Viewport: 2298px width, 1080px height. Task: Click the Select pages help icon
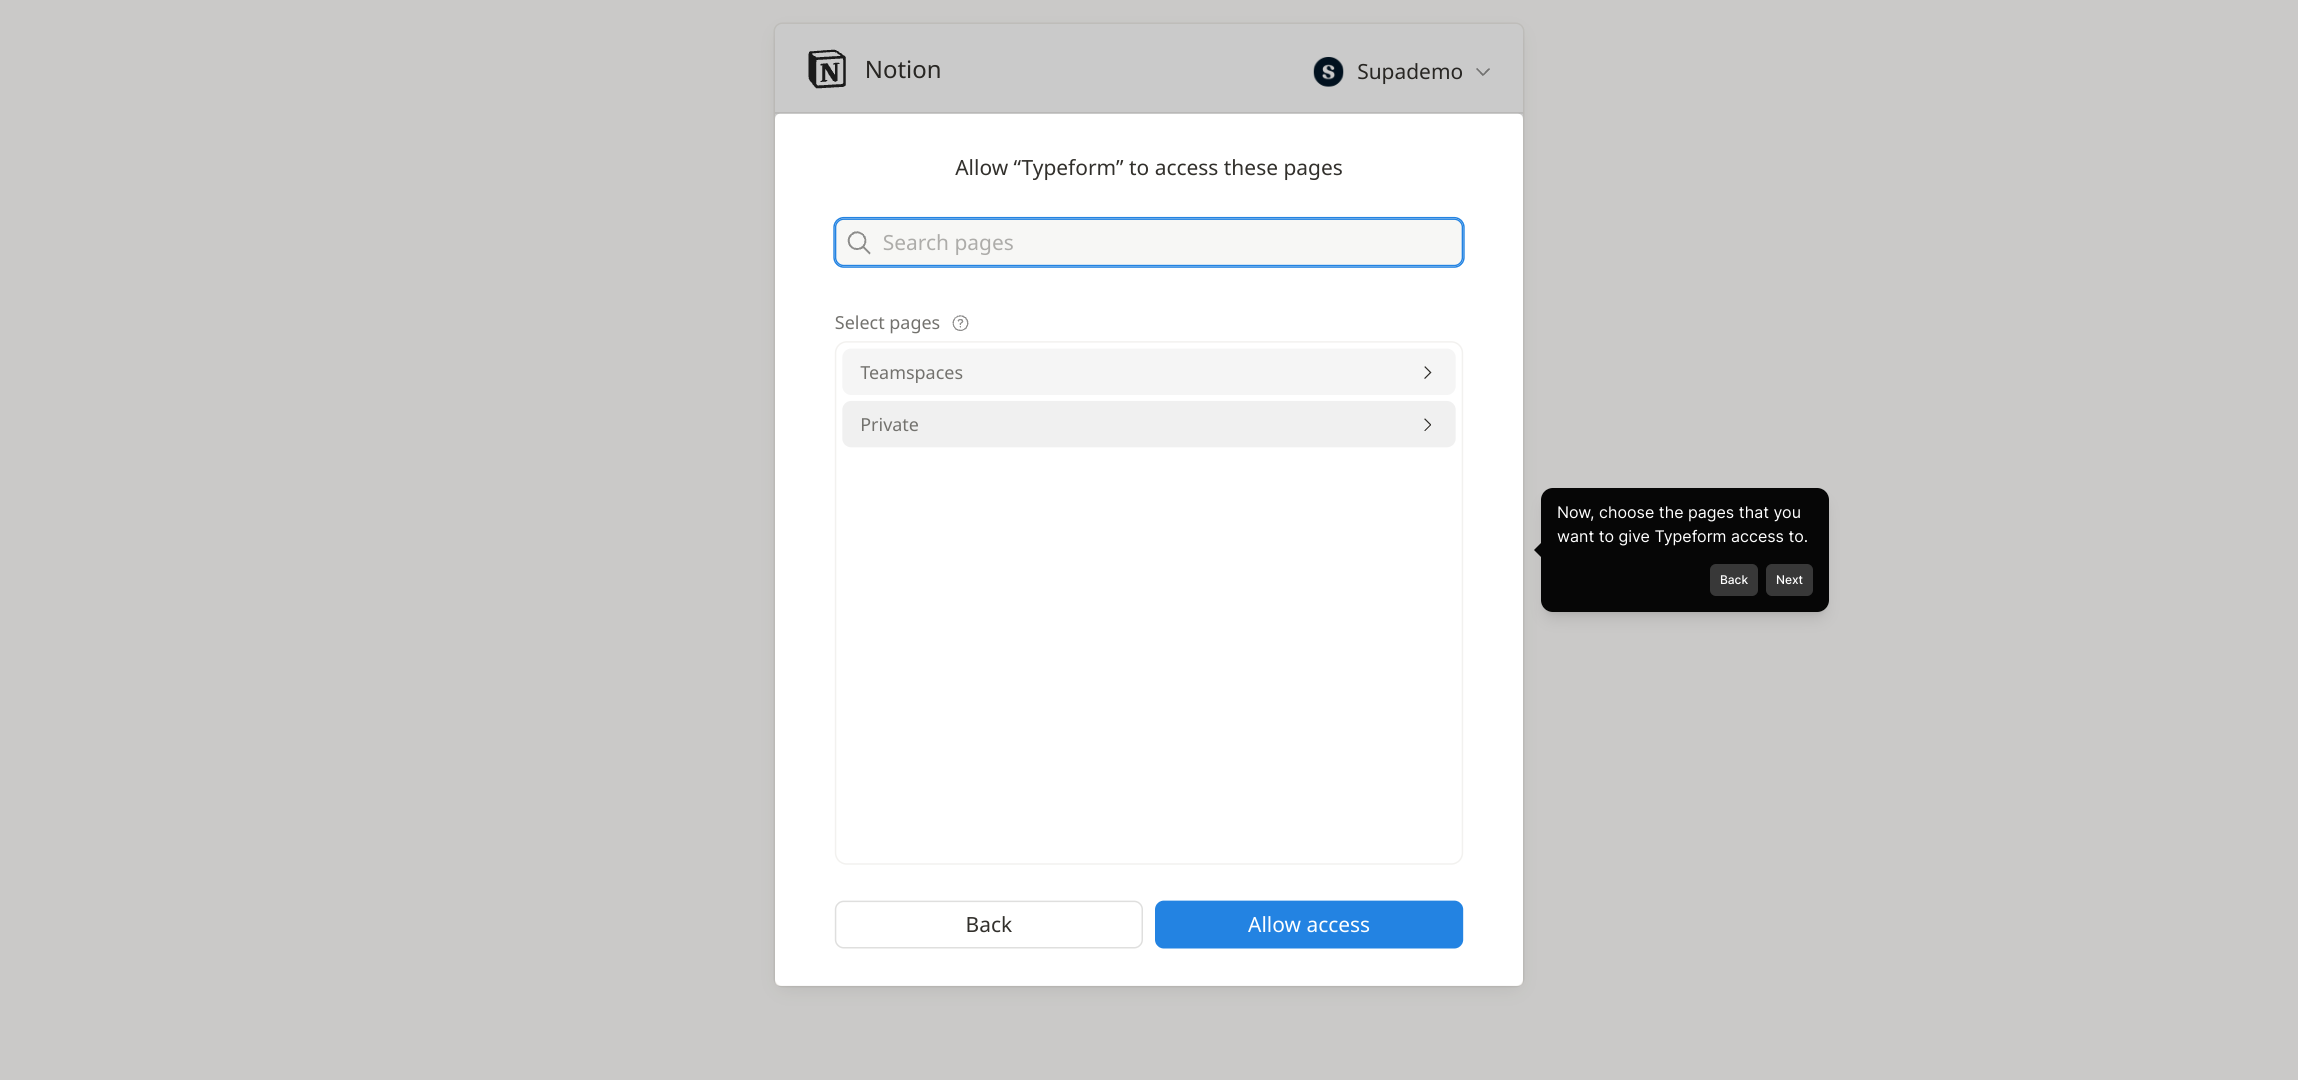[x=960, y=323]
